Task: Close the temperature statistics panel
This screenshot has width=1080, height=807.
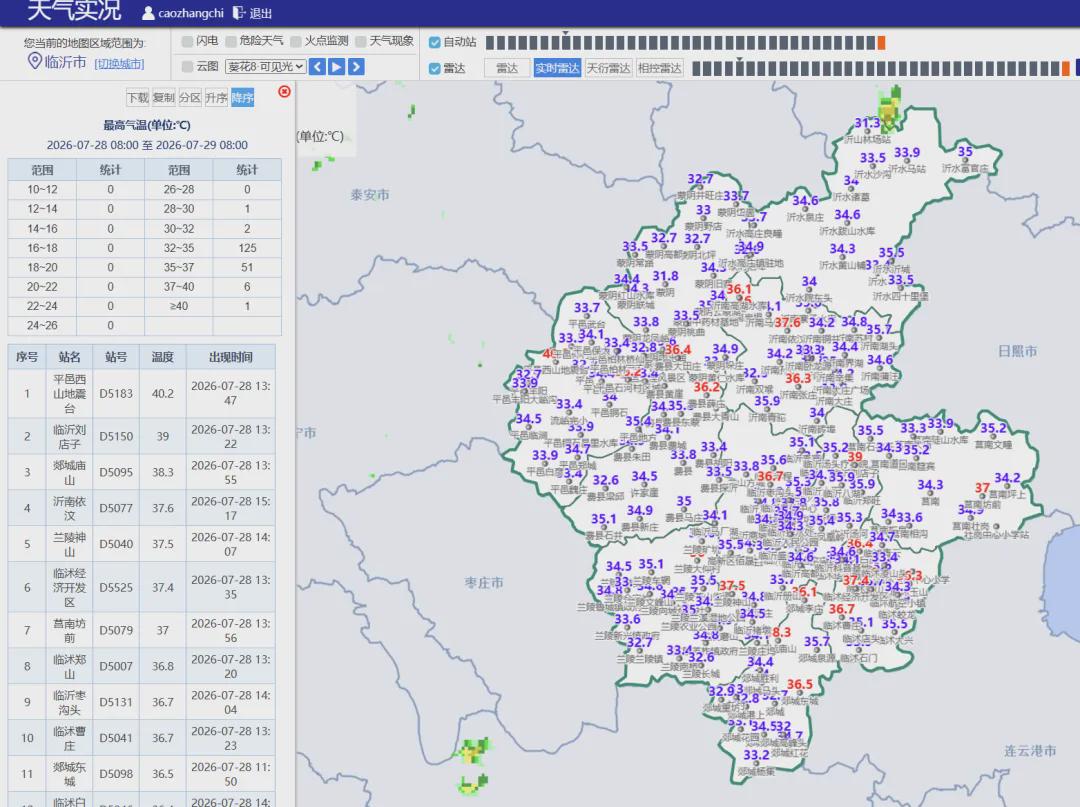Action: point(284,92)
